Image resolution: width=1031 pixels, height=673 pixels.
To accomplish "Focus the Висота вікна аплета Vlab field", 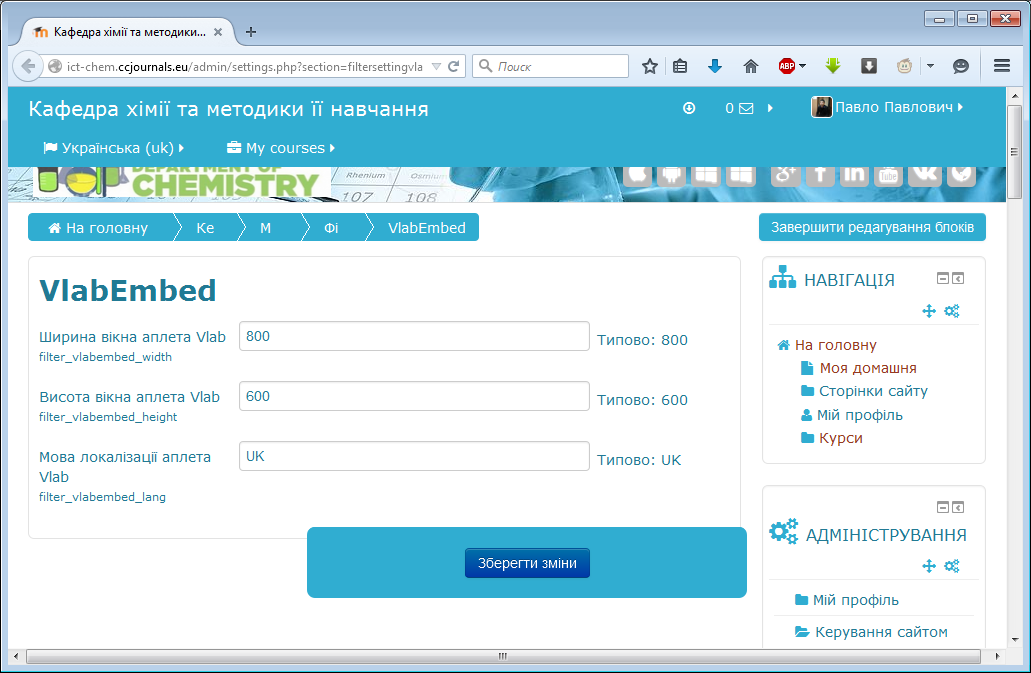I will coord(414,396).
